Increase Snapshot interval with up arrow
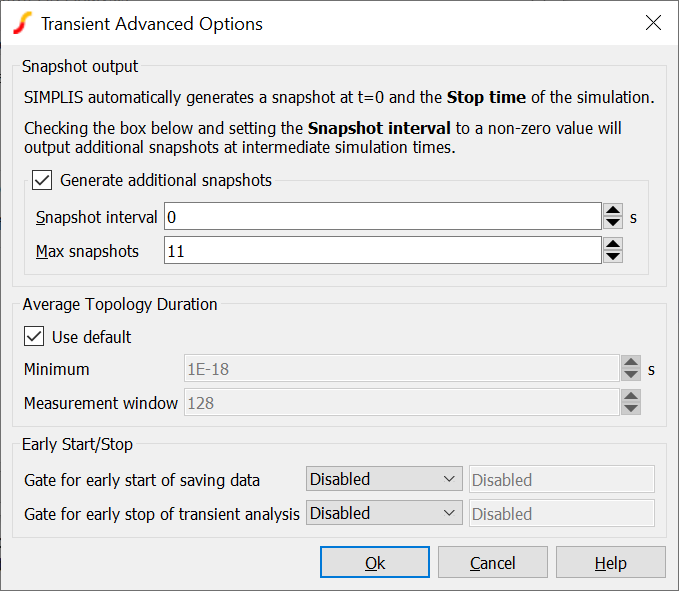Viewport: 679px width, 591px height. click(x=613, y=210)
